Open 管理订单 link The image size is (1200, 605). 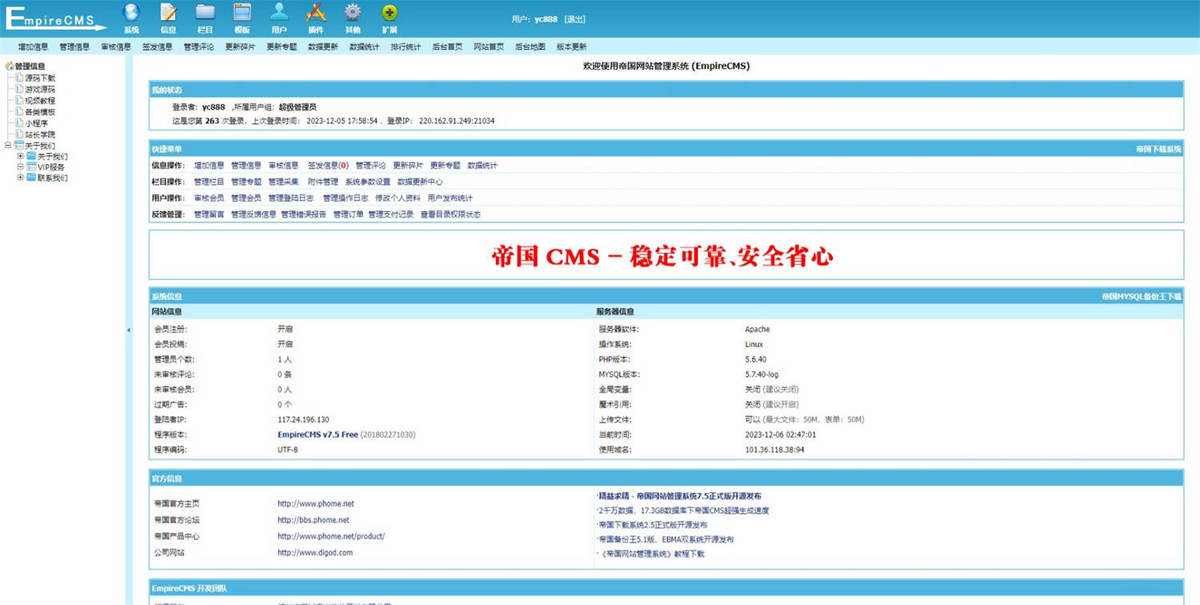(348, 214)
